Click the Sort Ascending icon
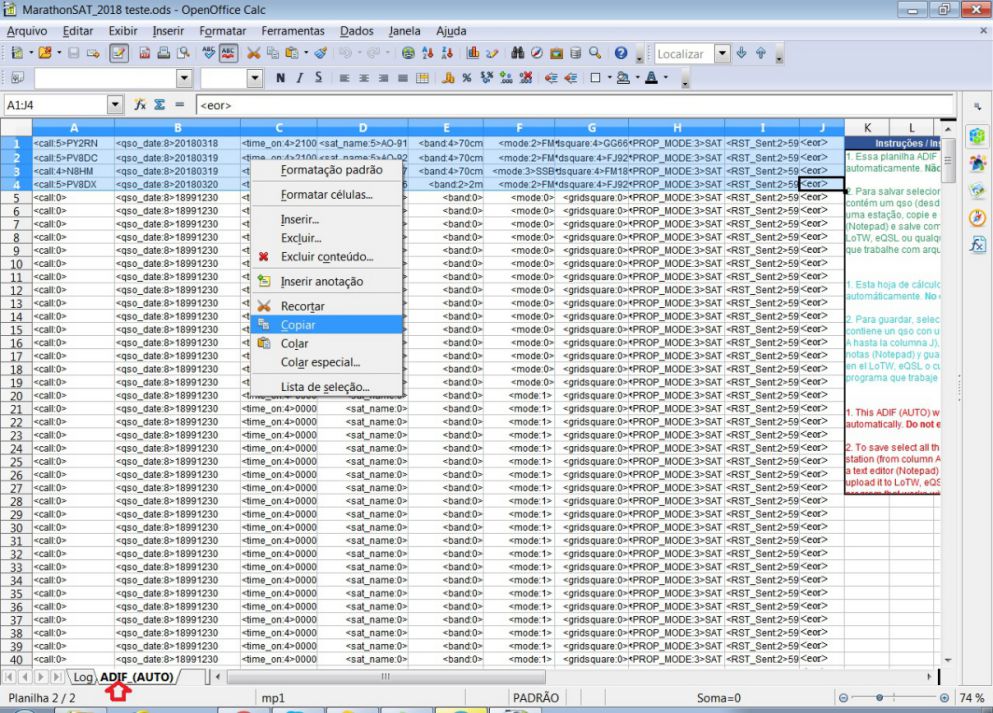The width and height of the screenshot is (993, 713). pyautogui.click(x=429, y=54)
